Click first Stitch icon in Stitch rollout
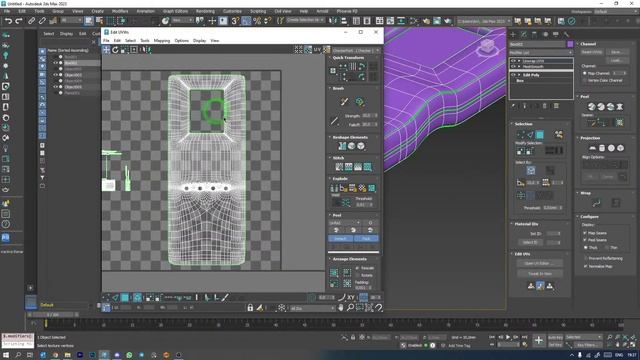Image resolution: width=640 pixels, height=360 pixels. tap(339, 167)
